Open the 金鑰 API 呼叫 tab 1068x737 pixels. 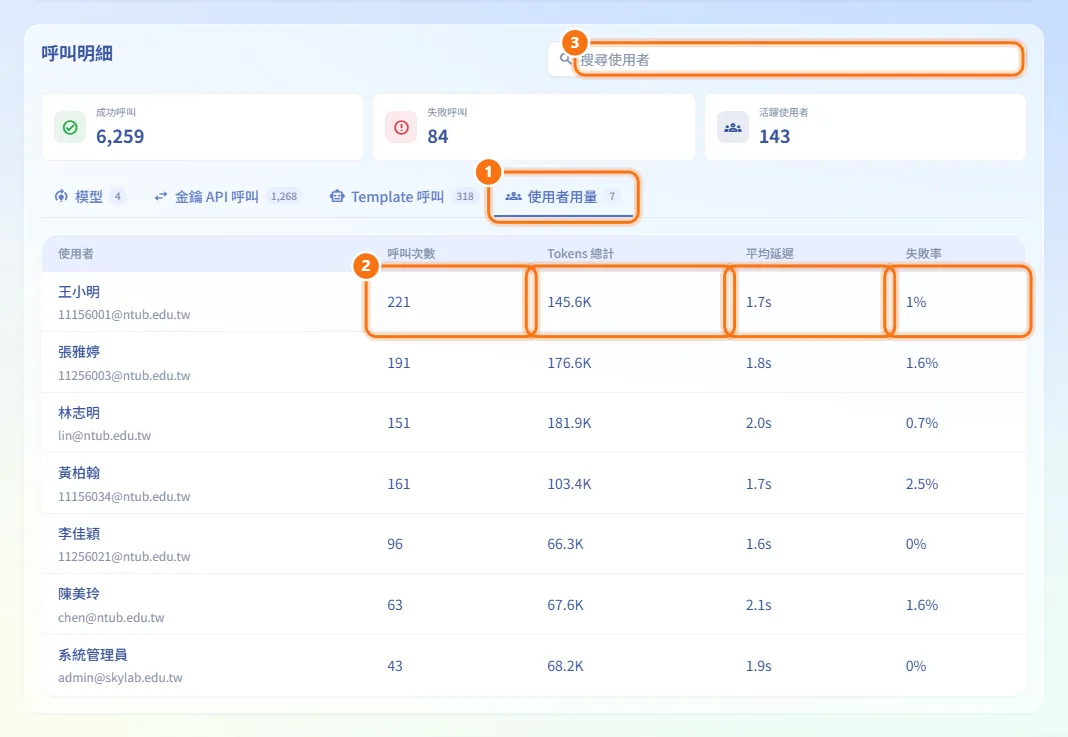click(x=227, y=197)
